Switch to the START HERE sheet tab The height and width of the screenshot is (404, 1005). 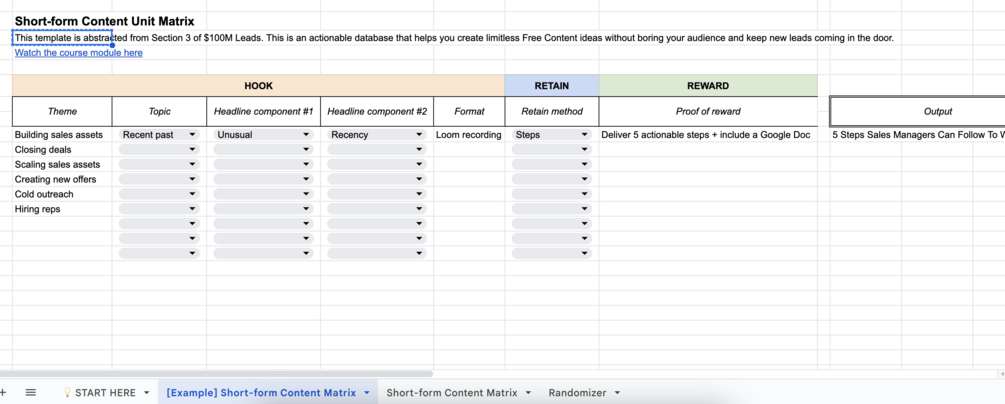click(x=105, y=393)
